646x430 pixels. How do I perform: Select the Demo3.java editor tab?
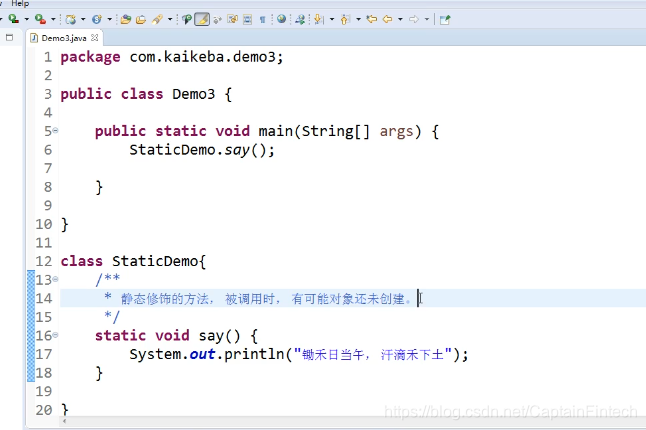[x=64, y=38]
